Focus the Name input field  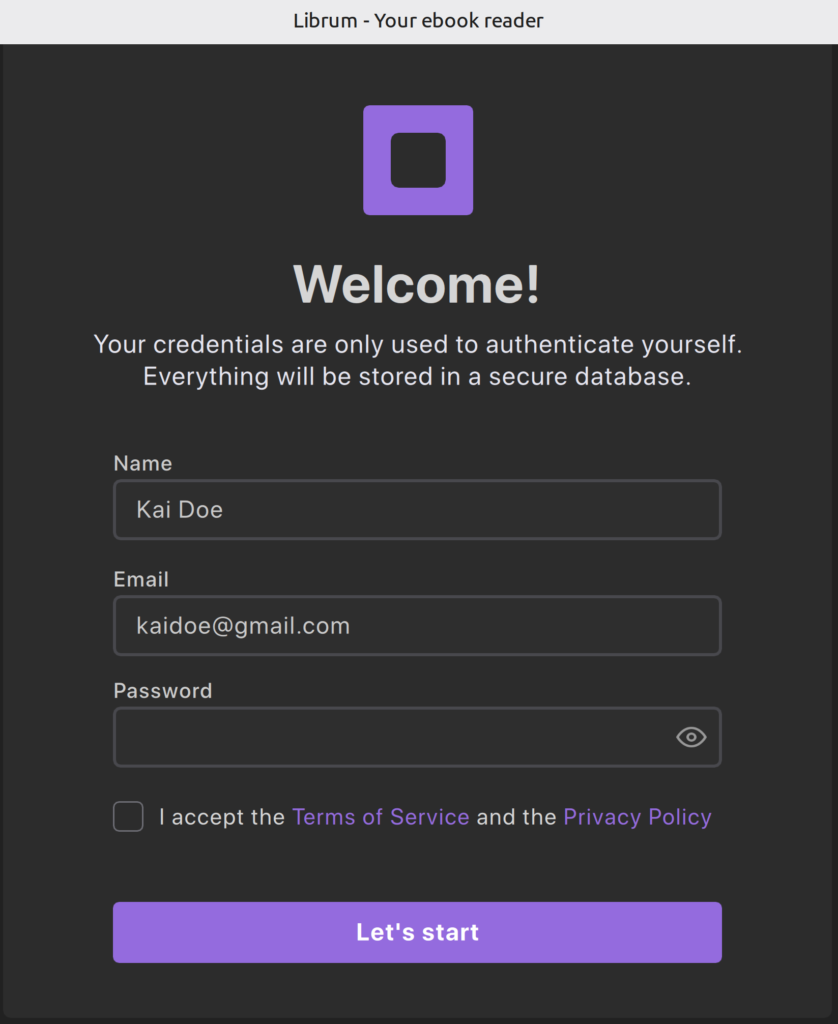tap(417, 510)
